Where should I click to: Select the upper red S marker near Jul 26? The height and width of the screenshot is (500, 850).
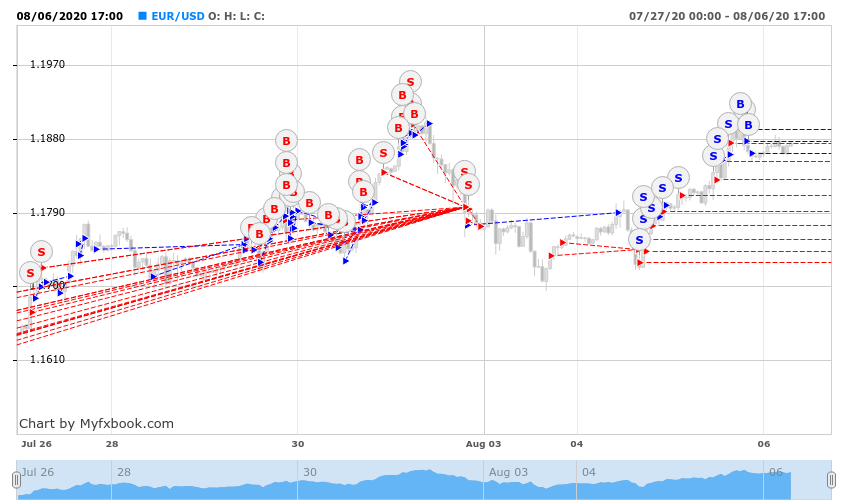[x=41, y=252]
